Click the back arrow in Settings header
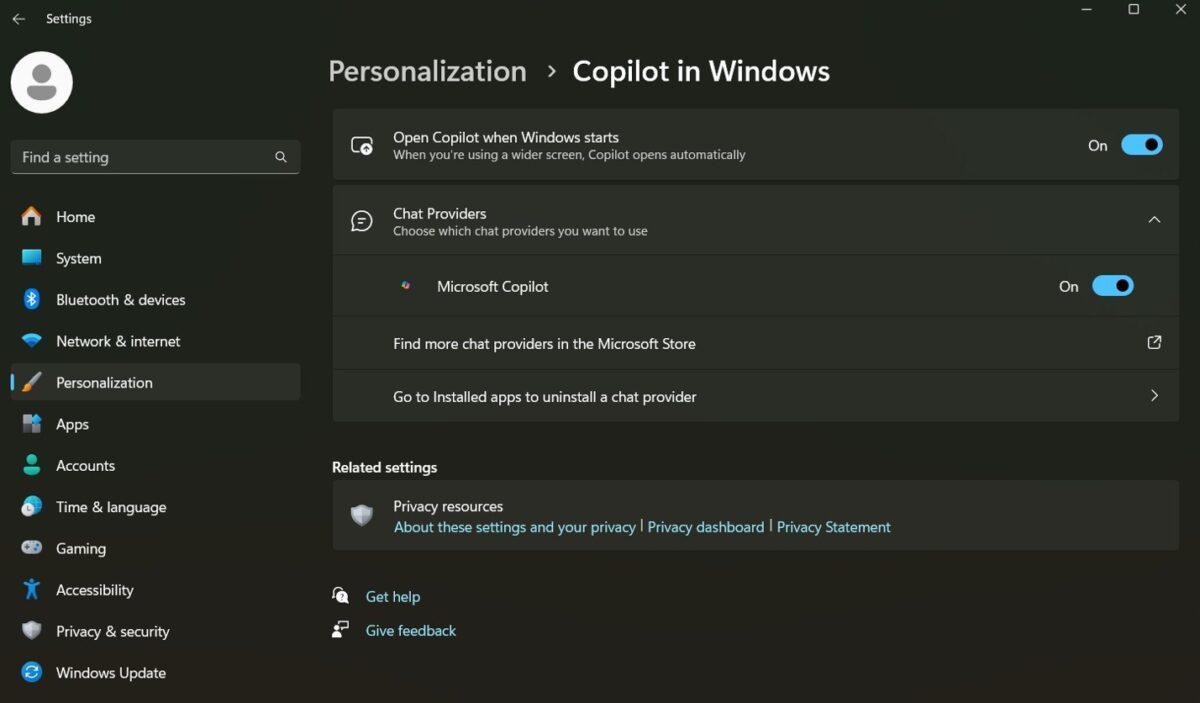Screen dimensions: 1200x703 click(18, 19)
